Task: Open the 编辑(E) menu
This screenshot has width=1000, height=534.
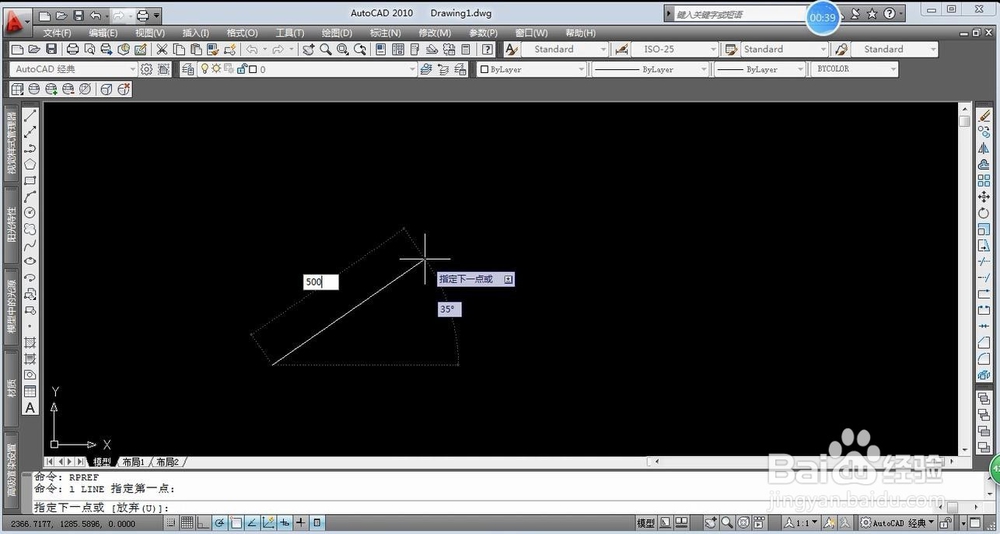Action: click(103, 33)
